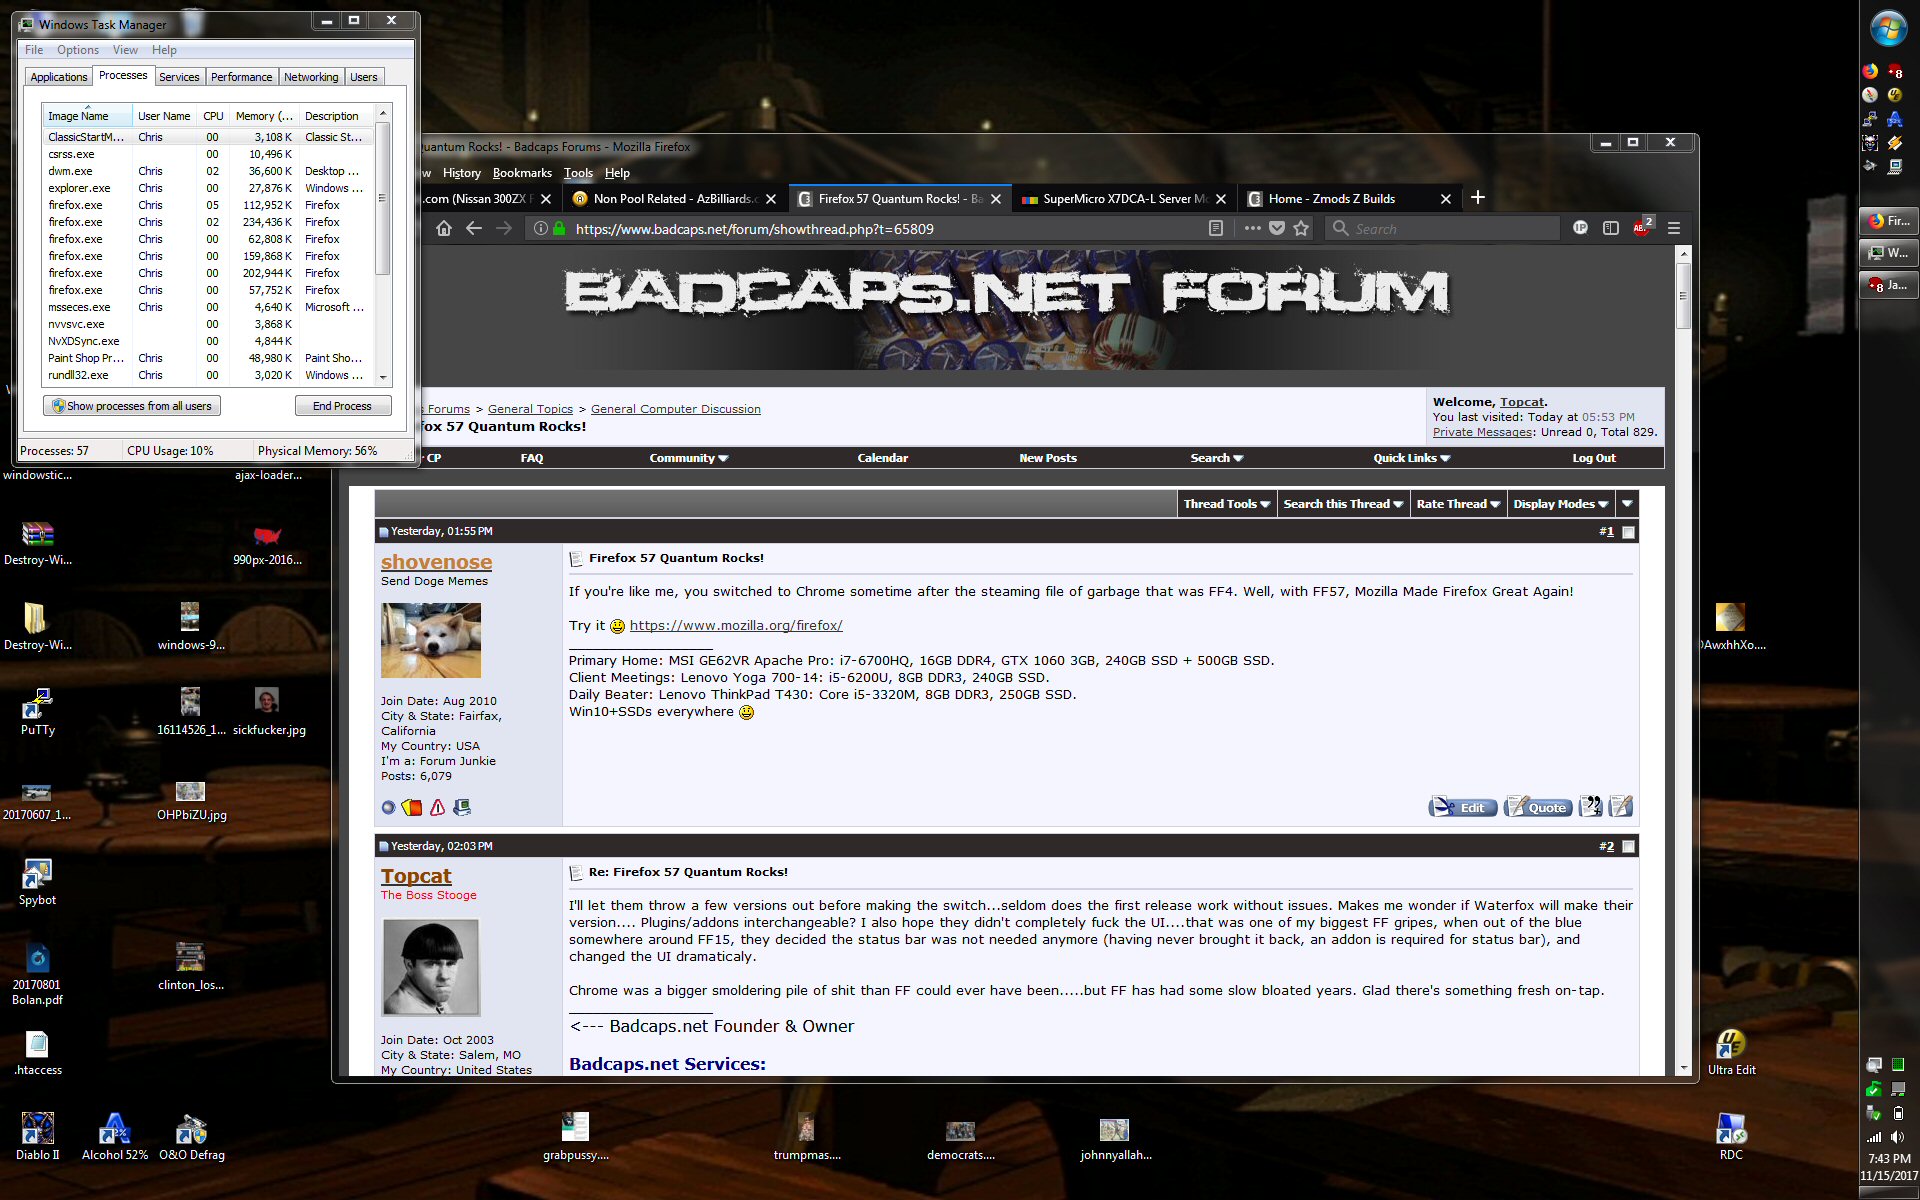Bookmark this page with star icon
1920x1200 pixels.
click(x=1301, y=229)
